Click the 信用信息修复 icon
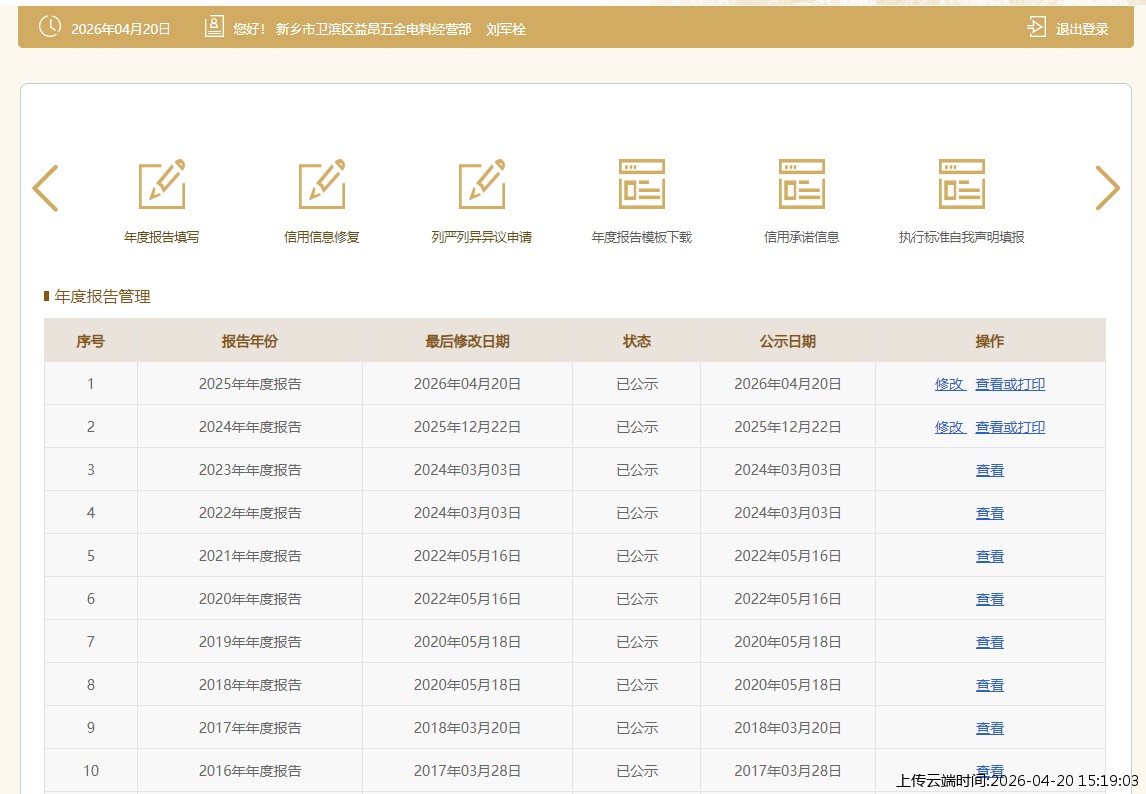1146x794 pixels. [x=322, y=185]
